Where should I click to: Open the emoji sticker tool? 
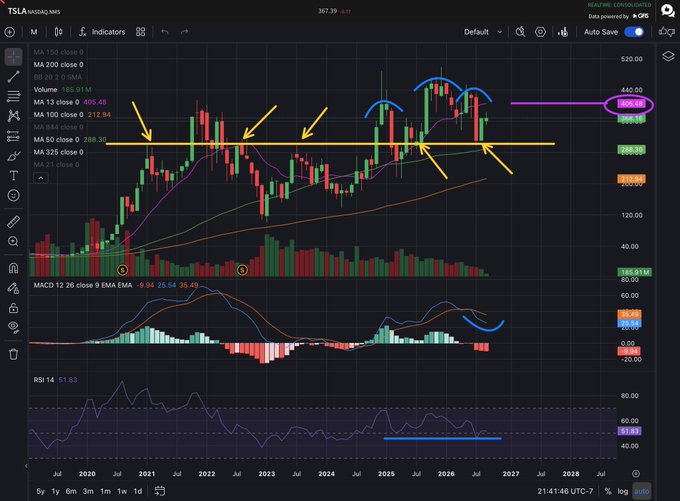tap(13, 196)
